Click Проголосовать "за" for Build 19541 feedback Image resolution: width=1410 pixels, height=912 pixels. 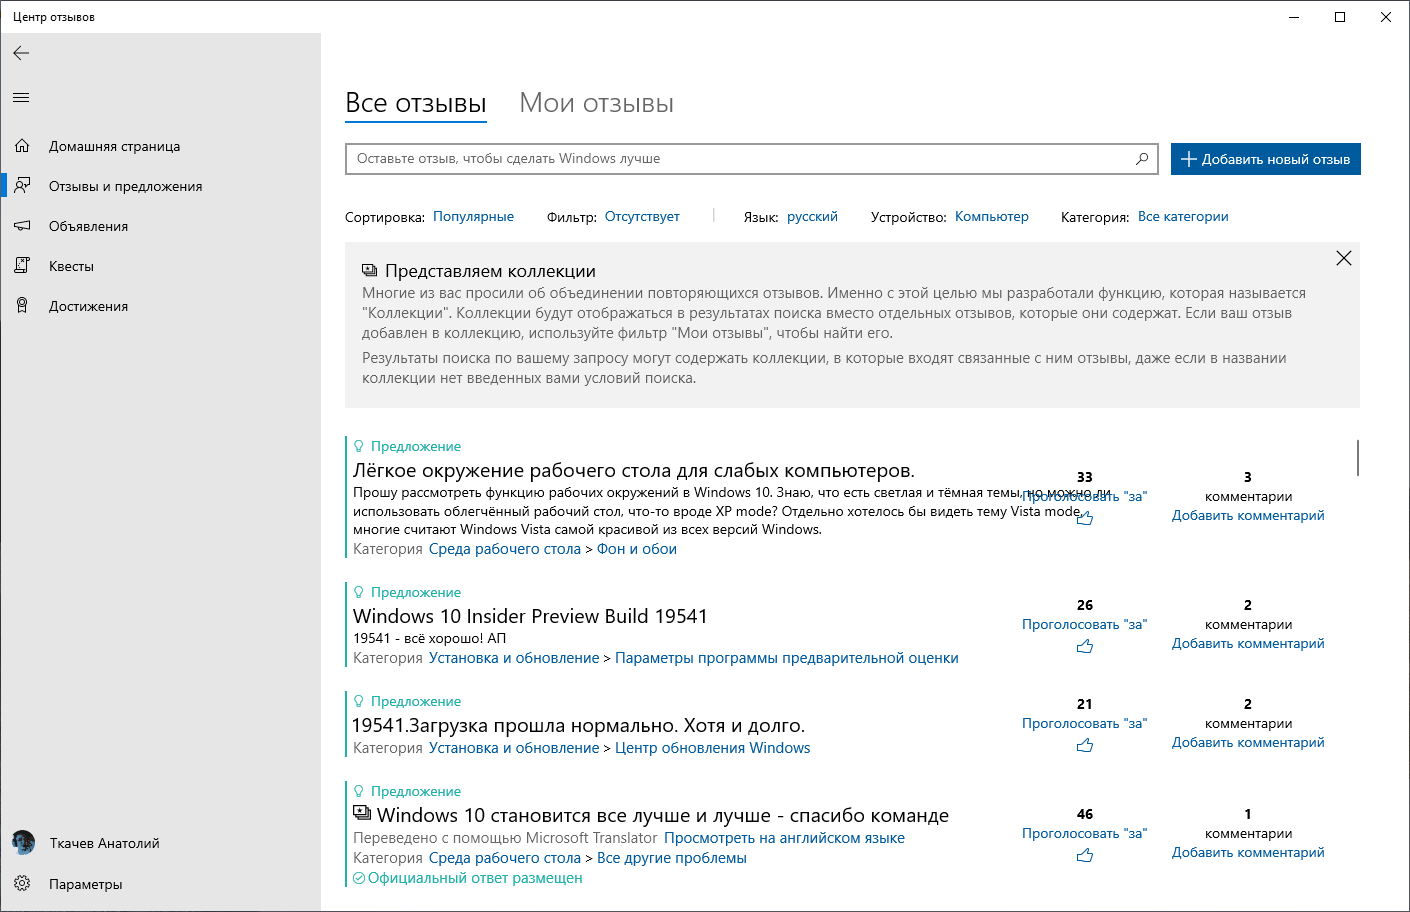[1084, 624]
